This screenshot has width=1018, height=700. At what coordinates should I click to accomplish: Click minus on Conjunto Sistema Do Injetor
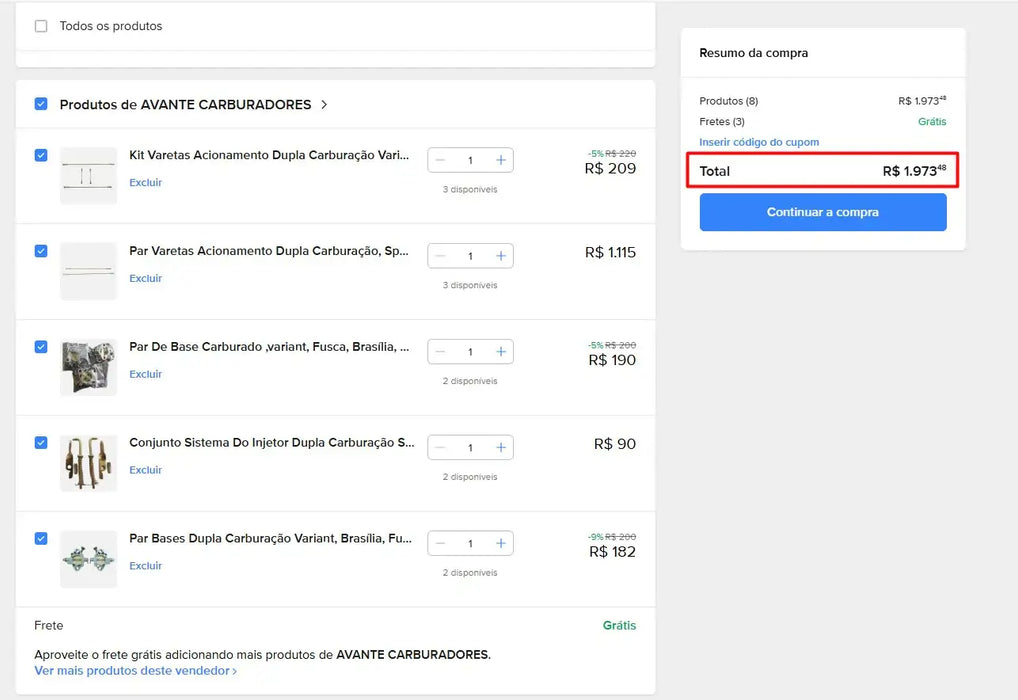coord(440,448)
